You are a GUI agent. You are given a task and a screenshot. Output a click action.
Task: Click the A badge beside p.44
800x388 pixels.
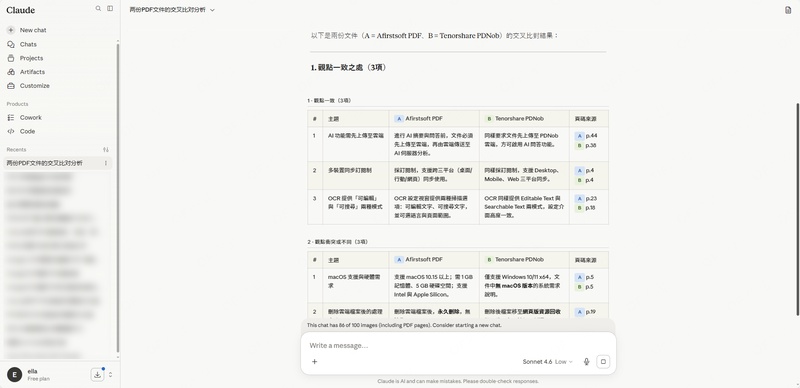[579, 136]
